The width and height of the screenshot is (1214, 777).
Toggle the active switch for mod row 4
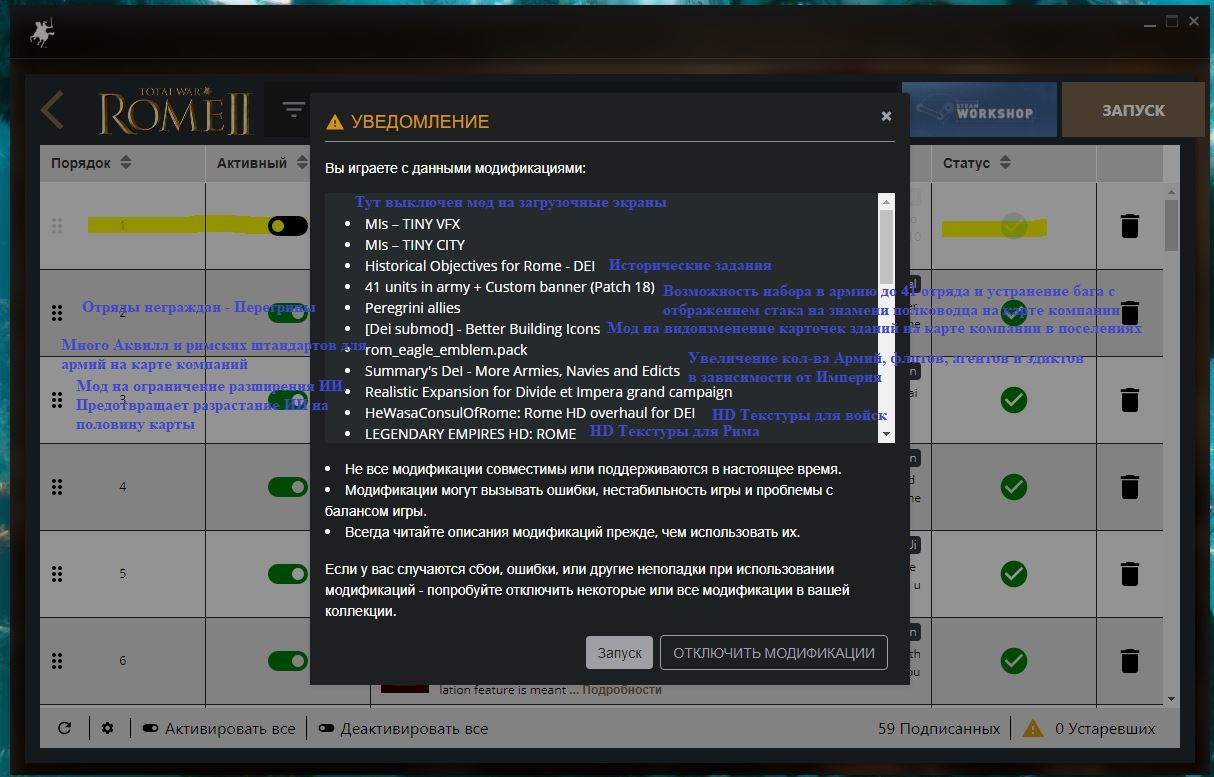pos(287,487)
